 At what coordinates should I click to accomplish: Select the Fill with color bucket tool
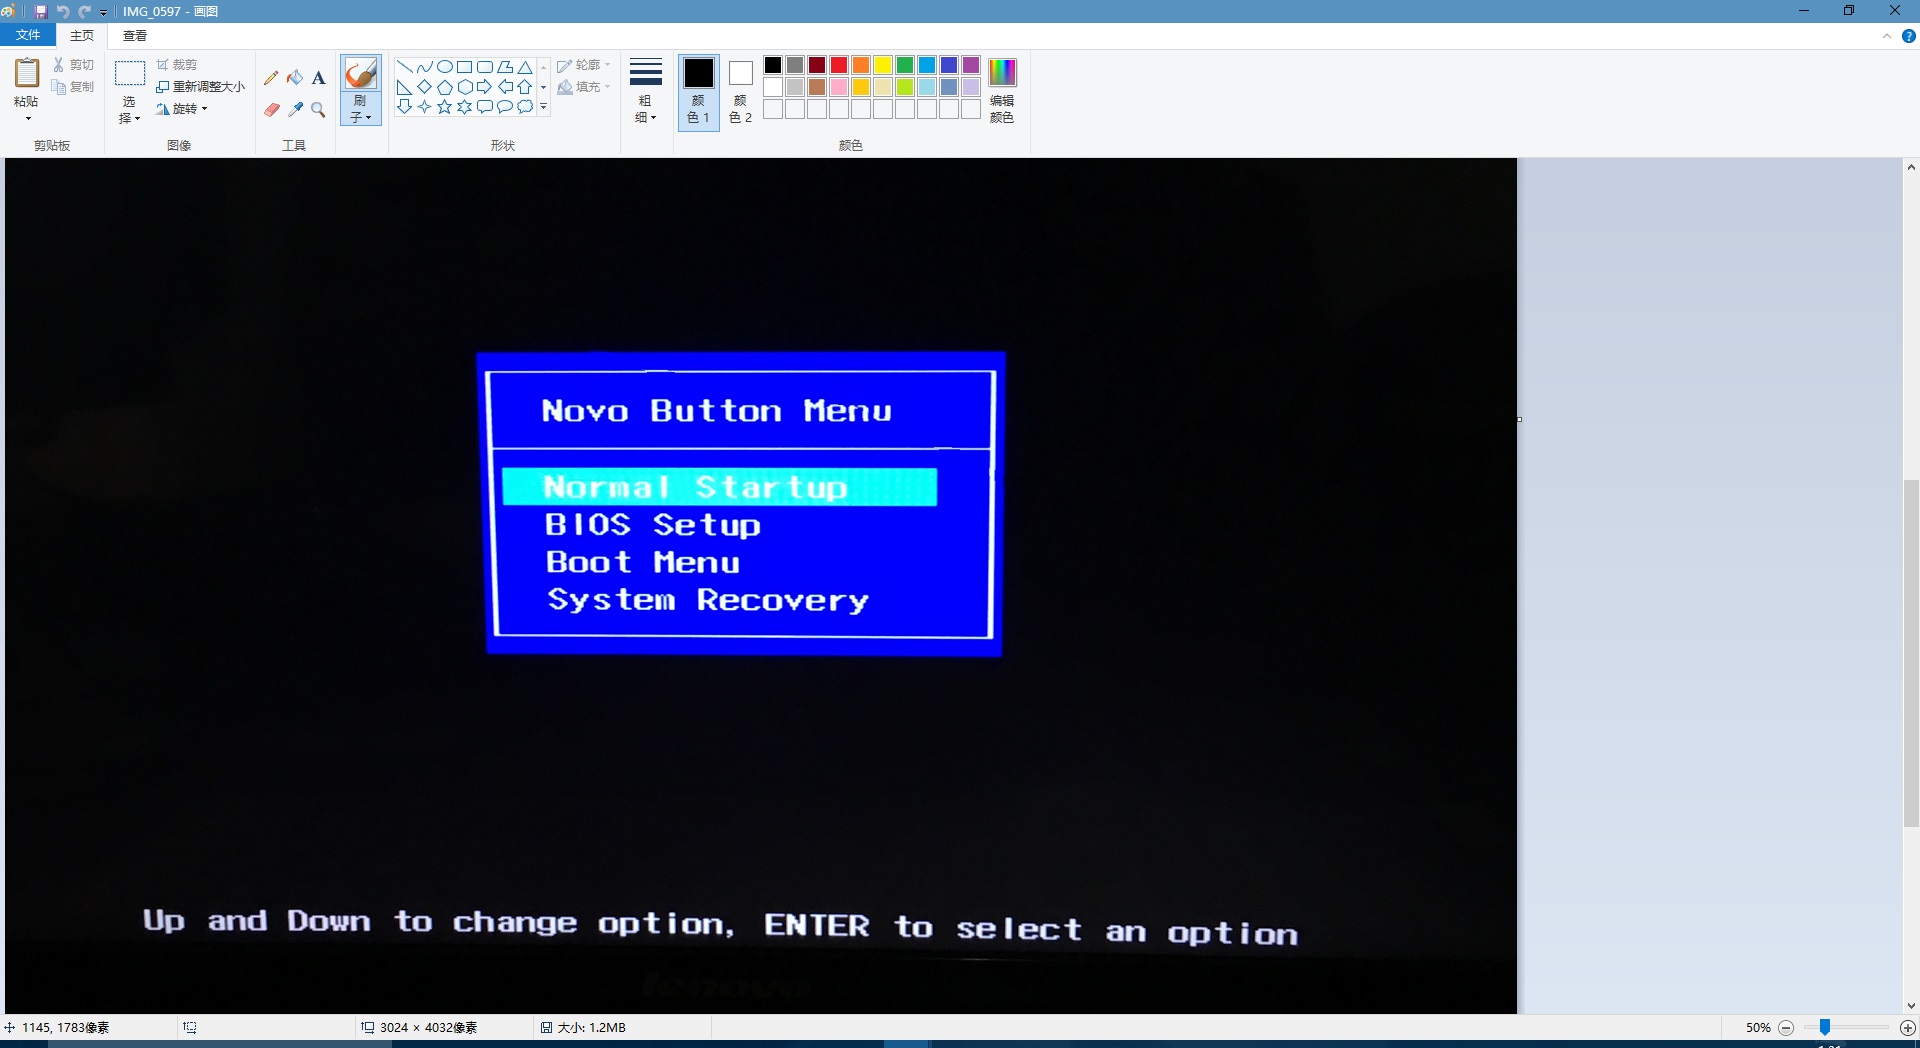click(295, 78)
